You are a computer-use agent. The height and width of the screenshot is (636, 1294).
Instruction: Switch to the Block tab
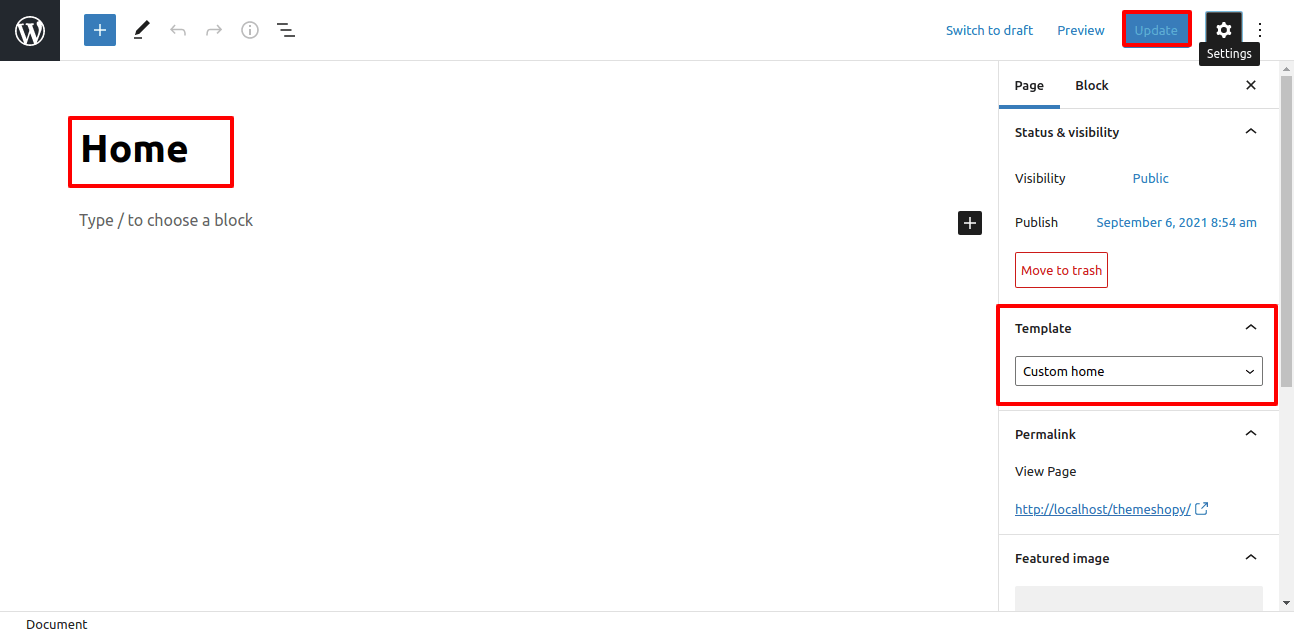pyautogui.click(x=1091, y=86)
